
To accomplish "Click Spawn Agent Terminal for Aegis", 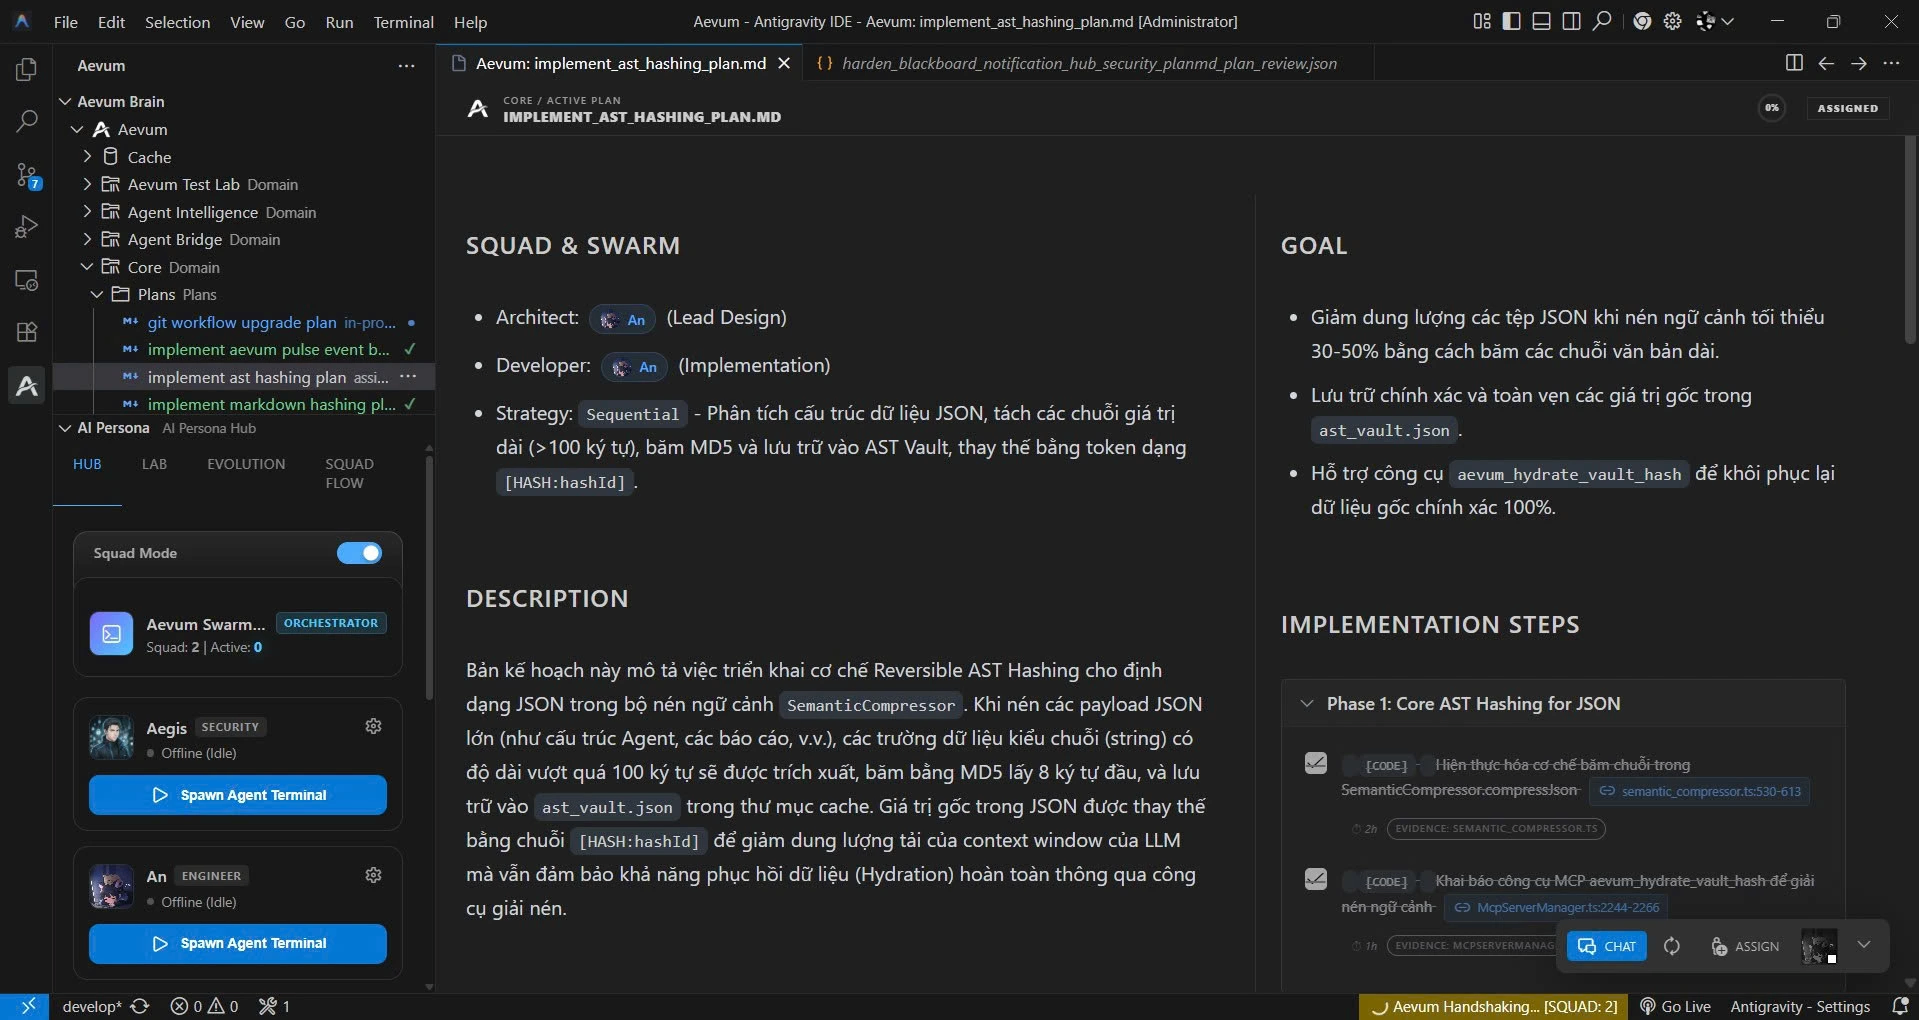I will coord(238,795).
